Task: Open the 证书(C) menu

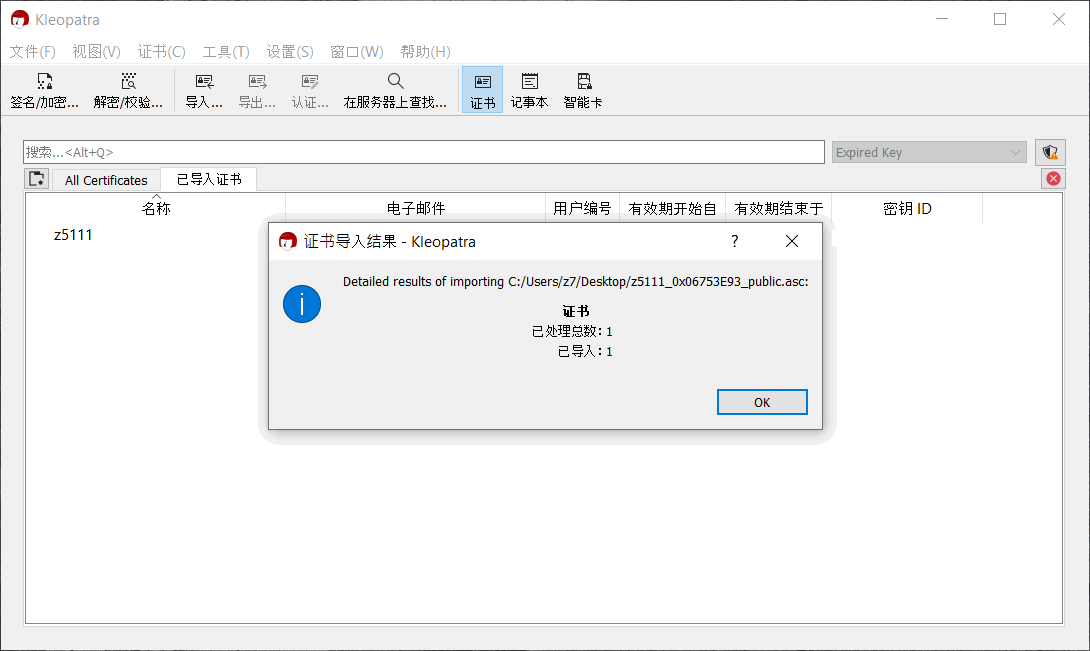Action: click(161, 51)
